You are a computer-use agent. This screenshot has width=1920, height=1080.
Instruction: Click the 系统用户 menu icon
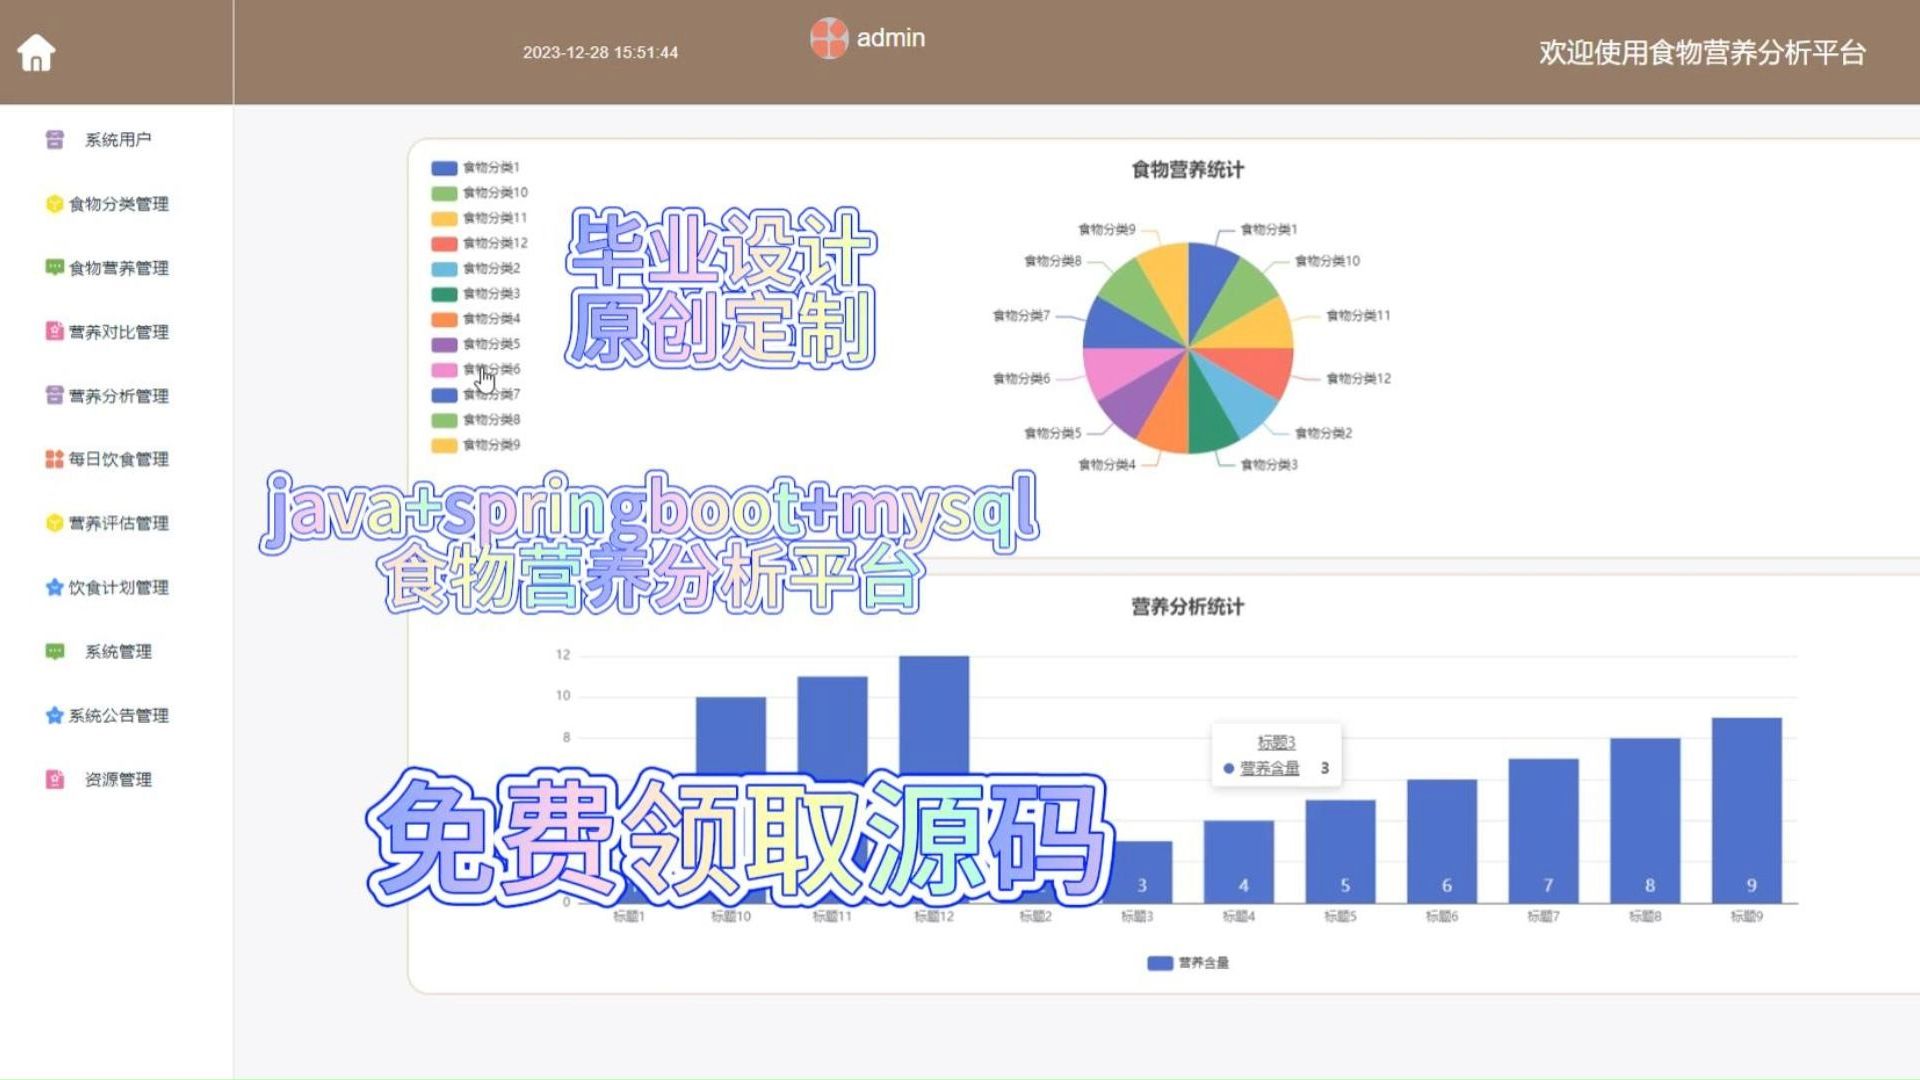[55, 139]
